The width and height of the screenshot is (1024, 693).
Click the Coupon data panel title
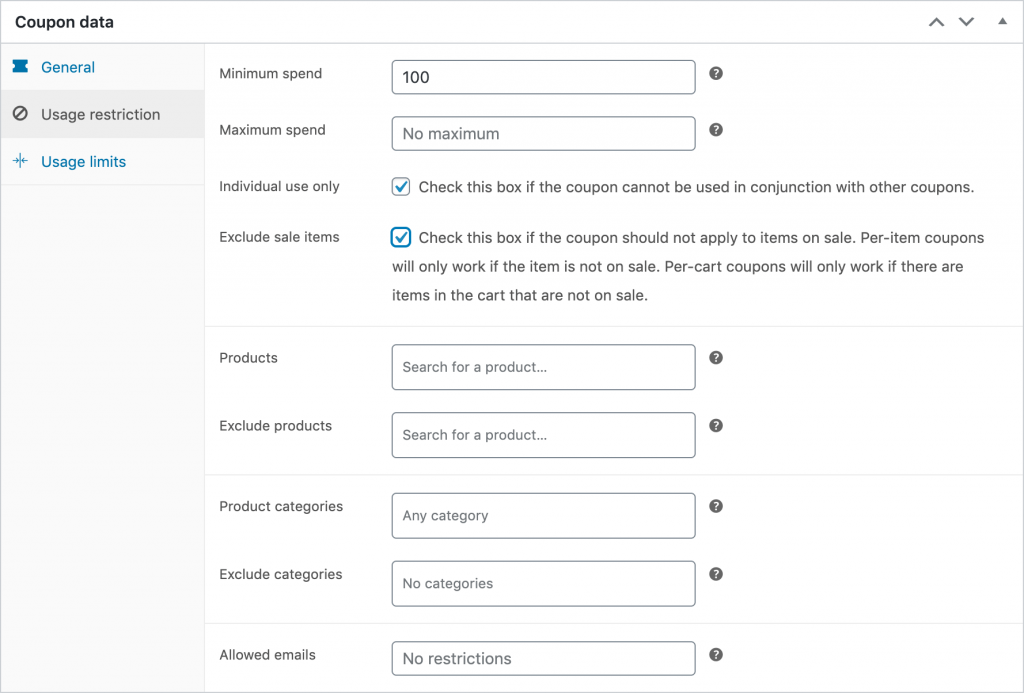[x=64, y=22]
